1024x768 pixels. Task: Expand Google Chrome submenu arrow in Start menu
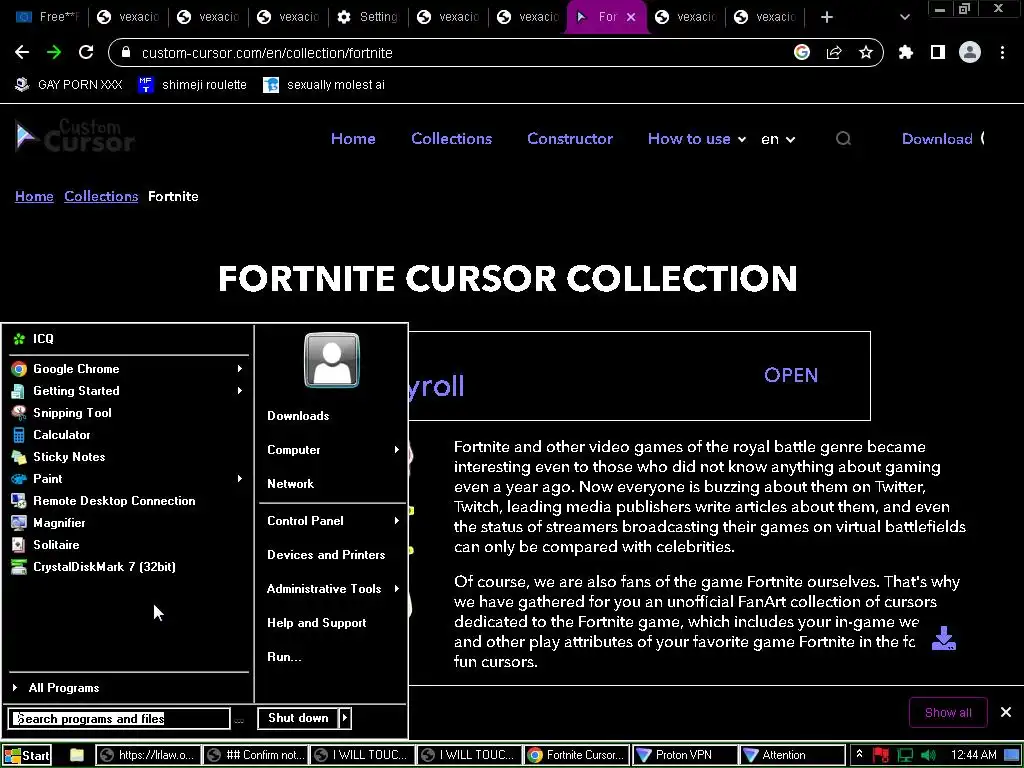240,369
